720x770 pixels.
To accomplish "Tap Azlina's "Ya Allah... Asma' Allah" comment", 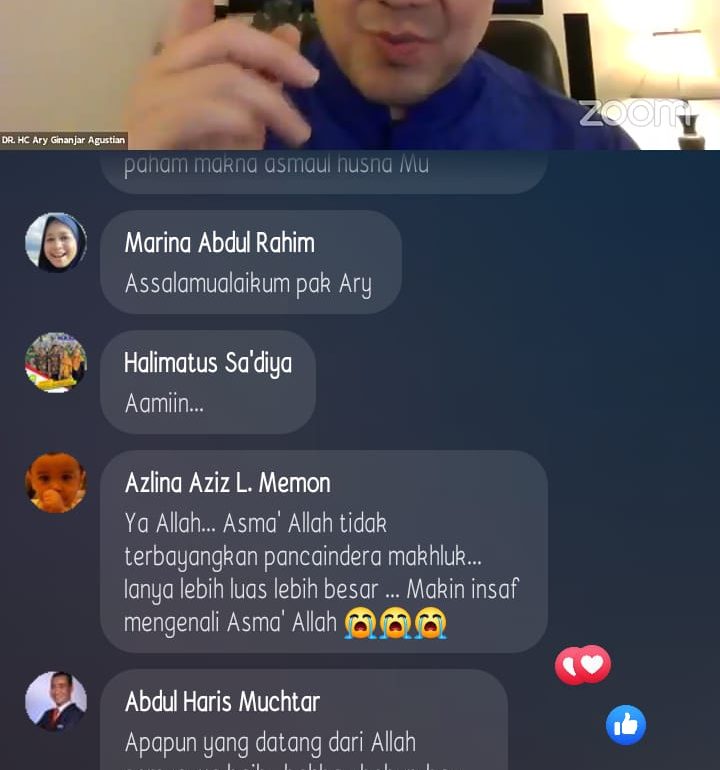I will coord(324,551).
